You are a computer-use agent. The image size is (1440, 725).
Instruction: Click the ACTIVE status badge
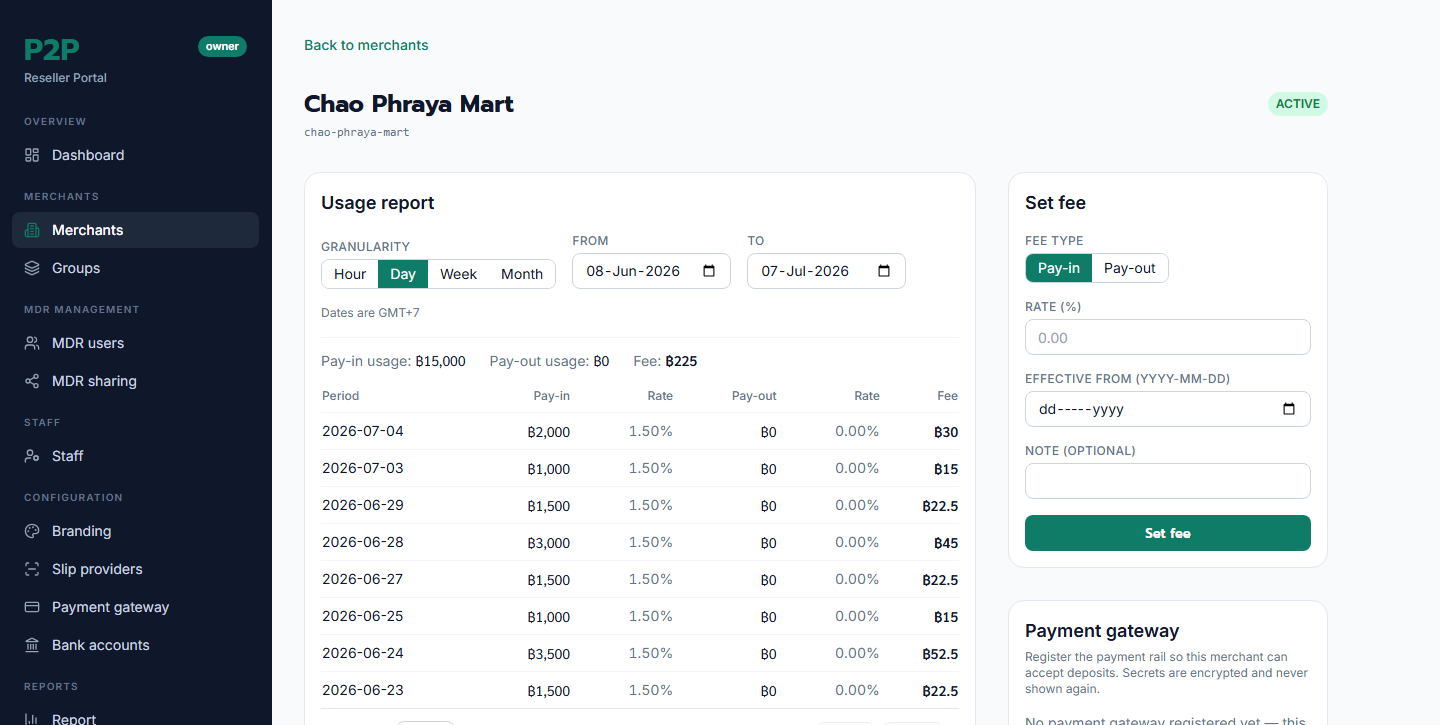click(1298, 104)
